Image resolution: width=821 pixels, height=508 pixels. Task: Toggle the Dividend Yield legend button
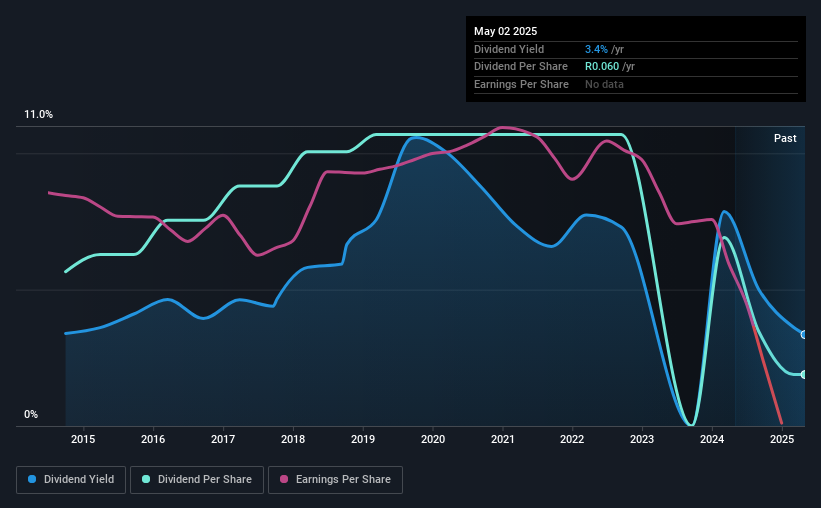pyautogui.click(x=71, y=480)
